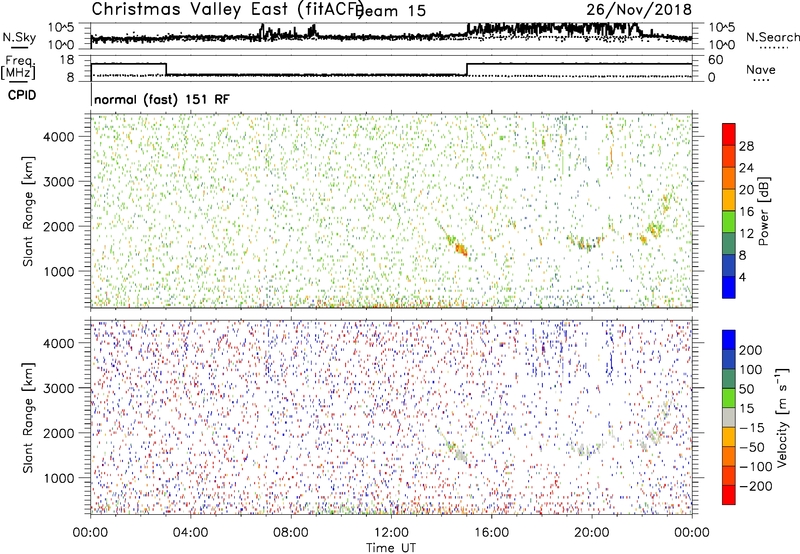This screenshot has height=554, width=800.
Task: Click the N.Sky axis label
Action: pos(19,37)
